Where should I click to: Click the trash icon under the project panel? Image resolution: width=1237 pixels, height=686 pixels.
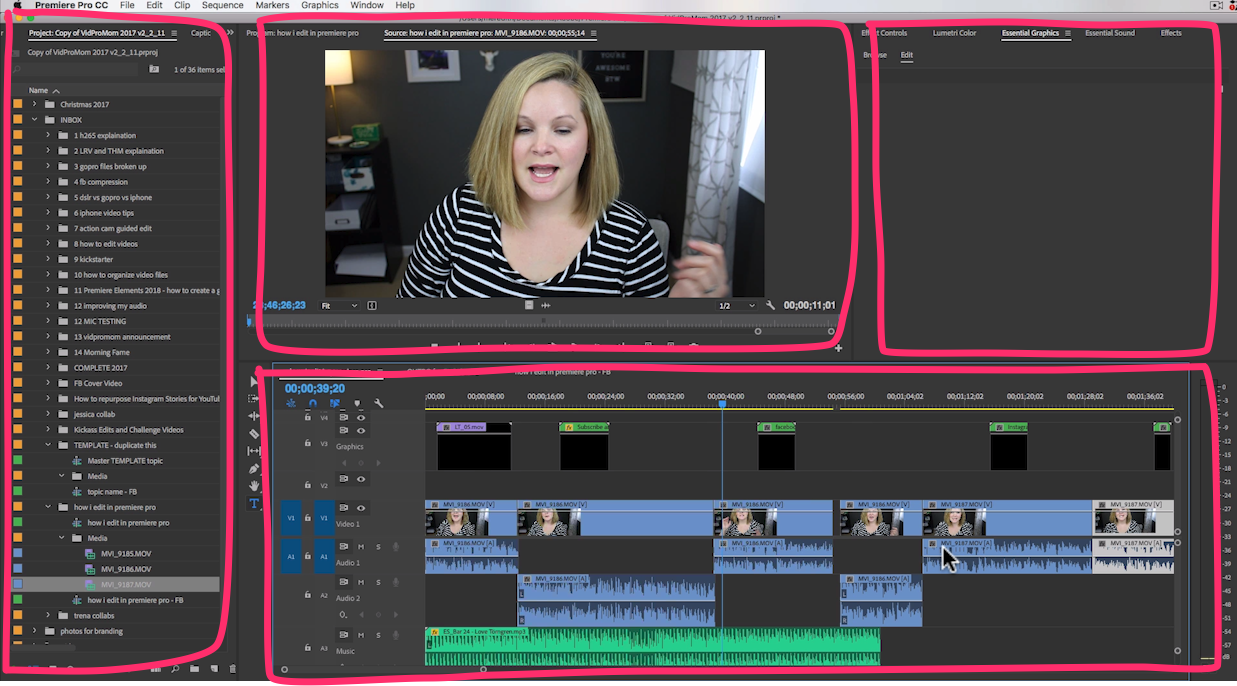coord(232,669)
